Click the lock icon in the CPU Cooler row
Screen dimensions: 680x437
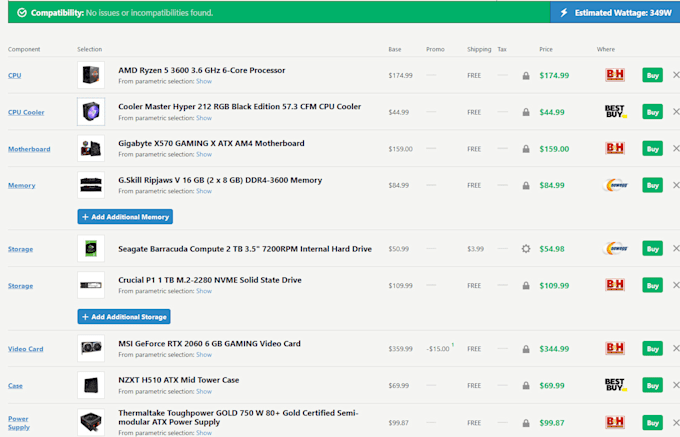[x=526, y=112]
